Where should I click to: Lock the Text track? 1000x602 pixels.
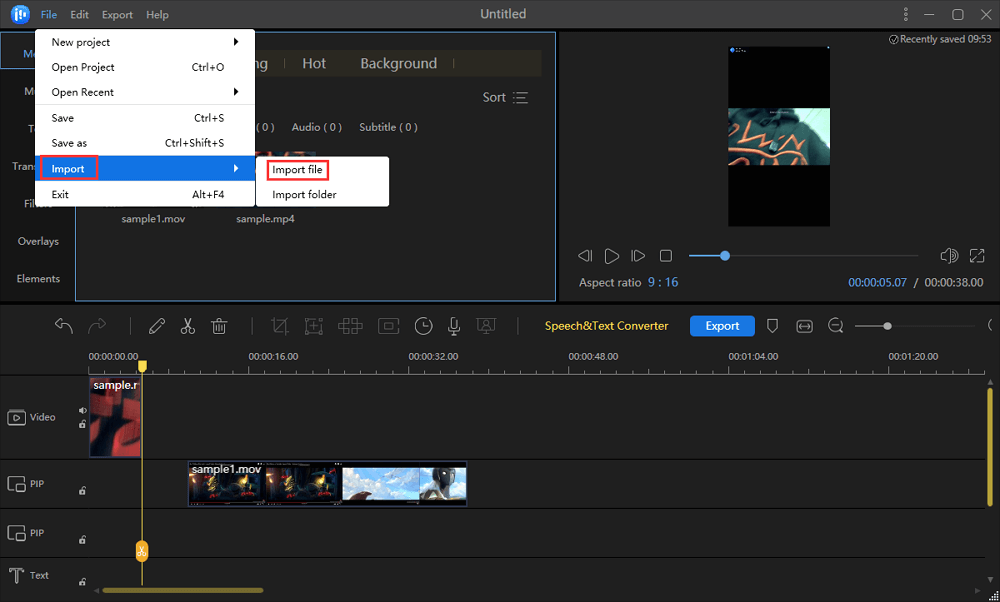pyautogui.click(x=82, y=581)
